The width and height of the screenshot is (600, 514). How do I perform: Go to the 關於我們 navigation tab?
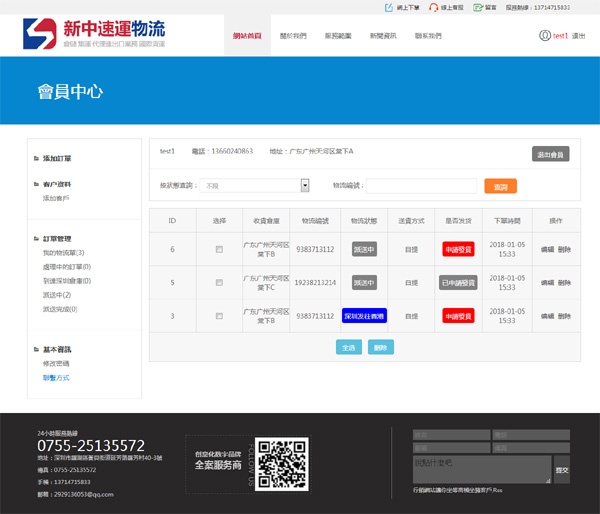[294, 35]
